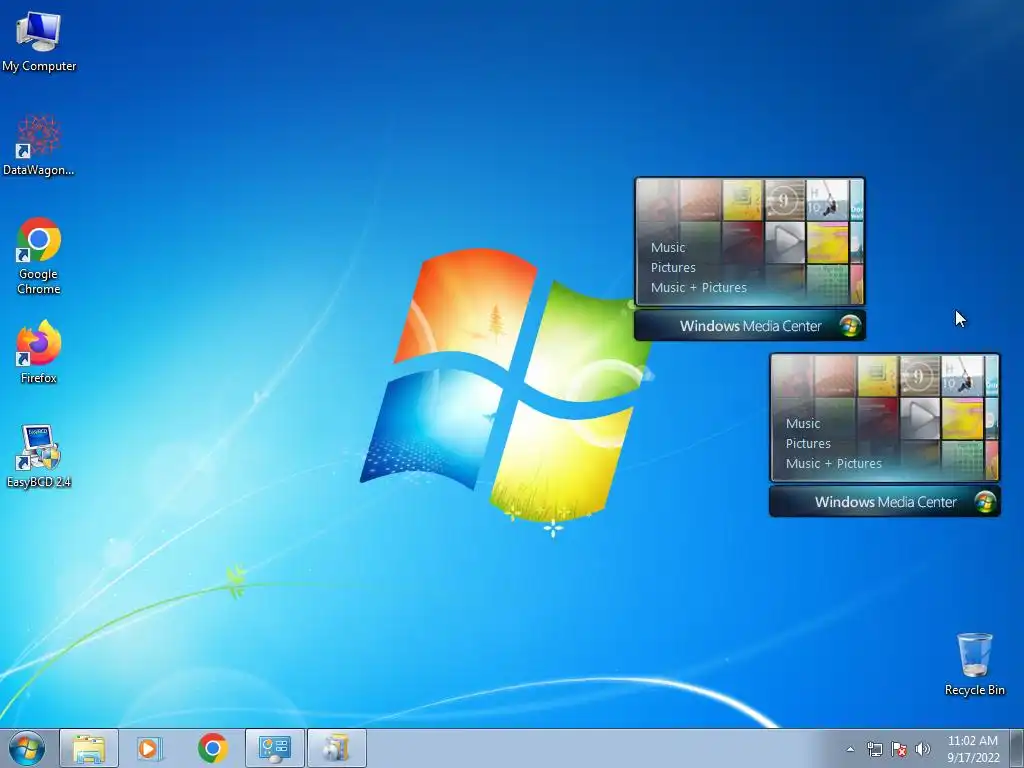Switch to the Control Panel taskbar window
The width and height of the screenshot is (1024, 768).
pos(275,748)
